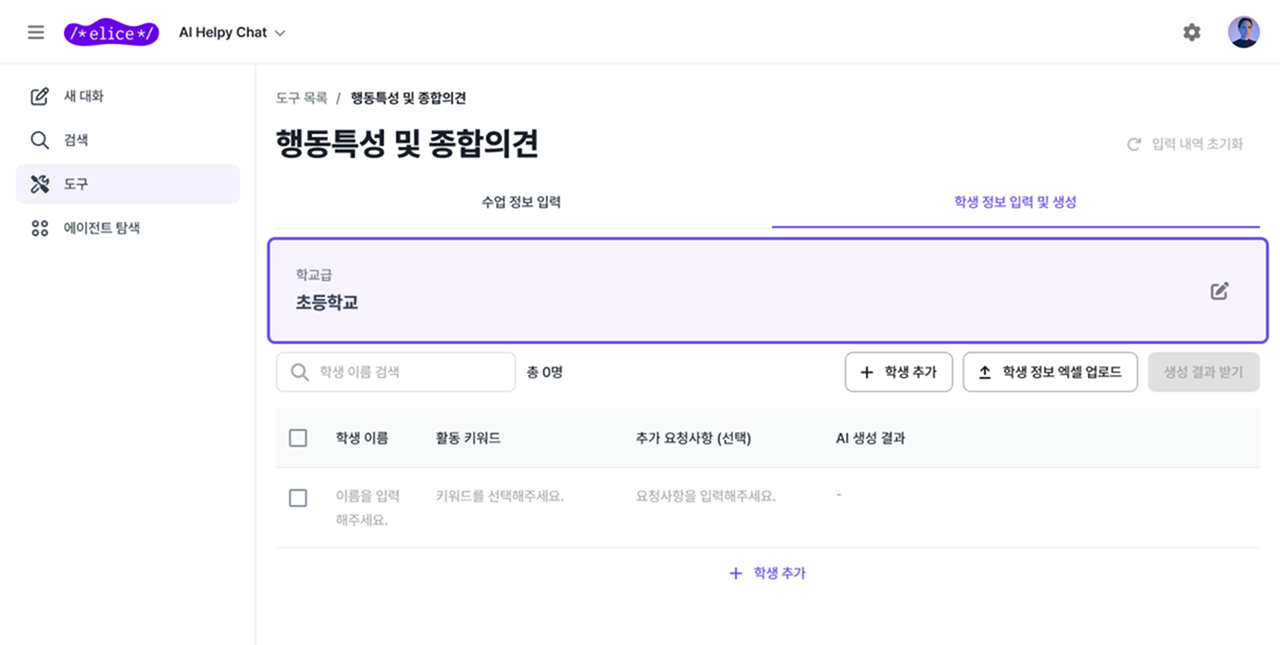Click the Elice logo
The height and width of the screenshot is (645, 1280).
[111, 31]
